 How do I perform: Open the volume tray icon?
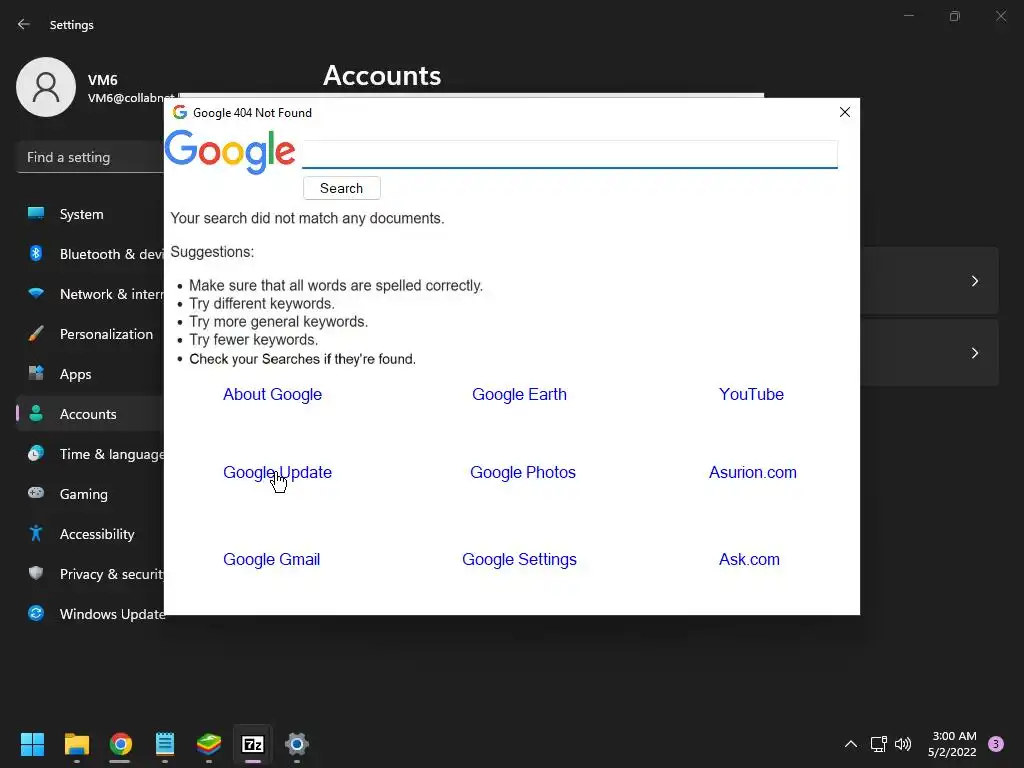pos(903,744)
